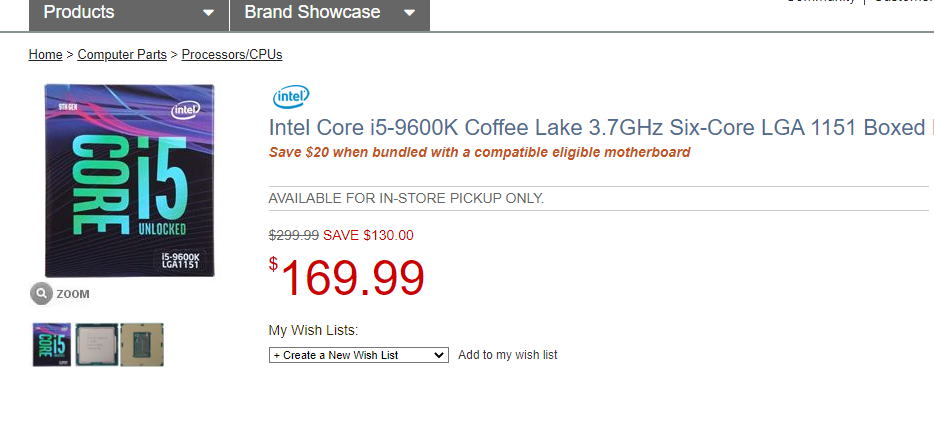
Task: Click the Save $20 motherboard bundle offer
Action: 480,152
